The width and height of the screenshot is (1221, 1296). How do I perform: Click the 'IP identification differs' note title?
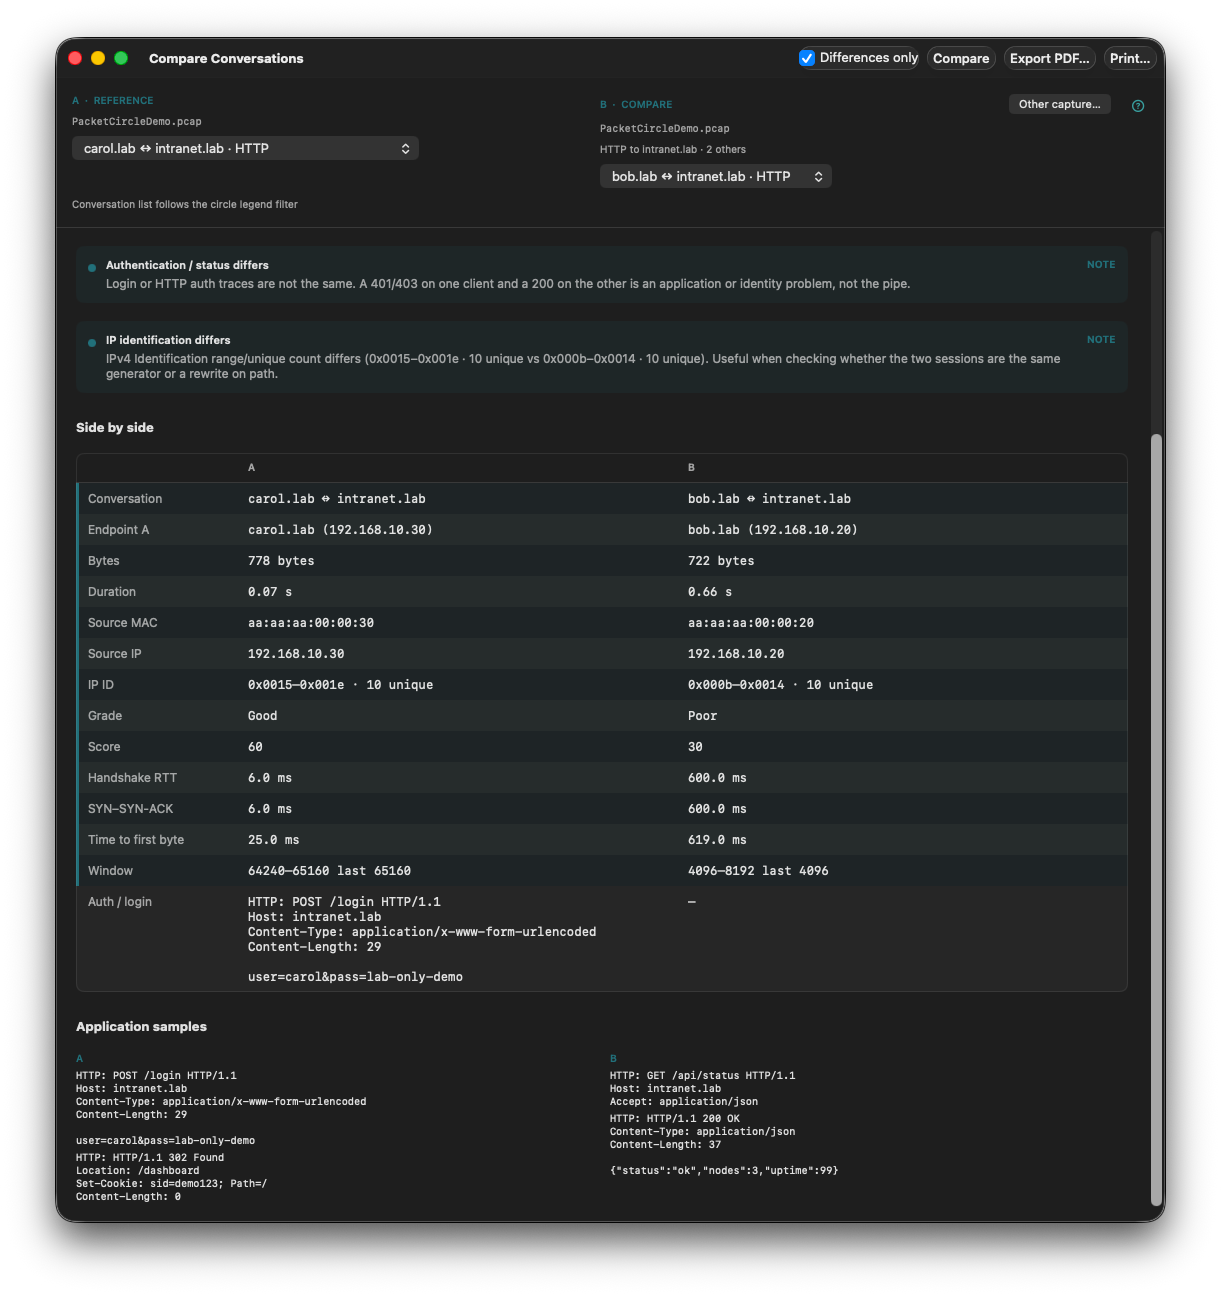tap(168, 340)
